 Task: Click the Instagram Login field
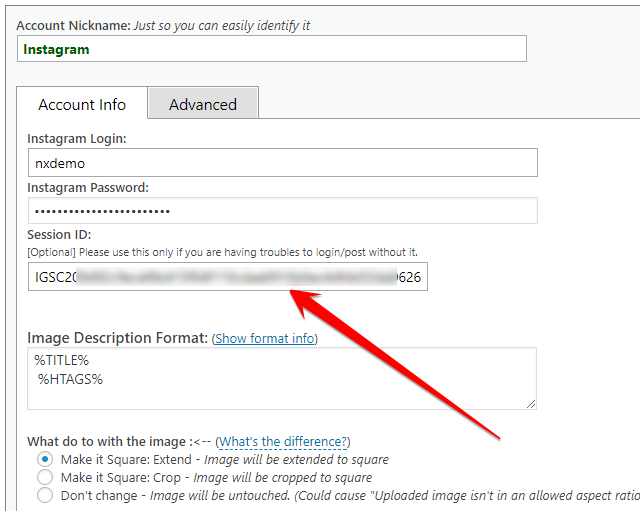point(283,163)
